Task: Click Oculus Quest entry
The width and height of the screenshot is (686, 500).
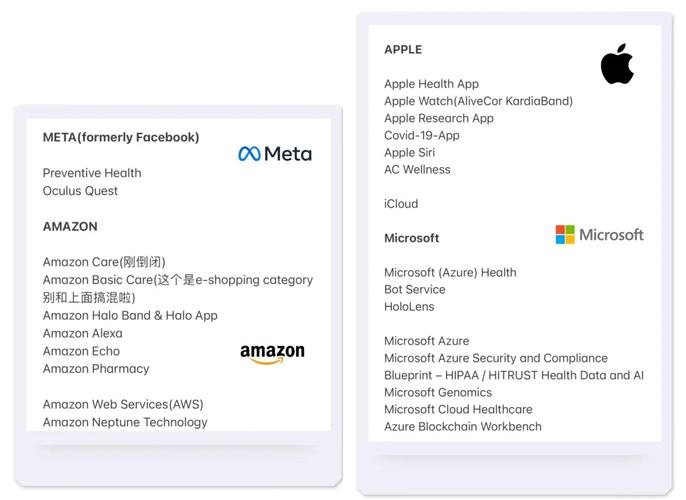Action: point(80,191)
